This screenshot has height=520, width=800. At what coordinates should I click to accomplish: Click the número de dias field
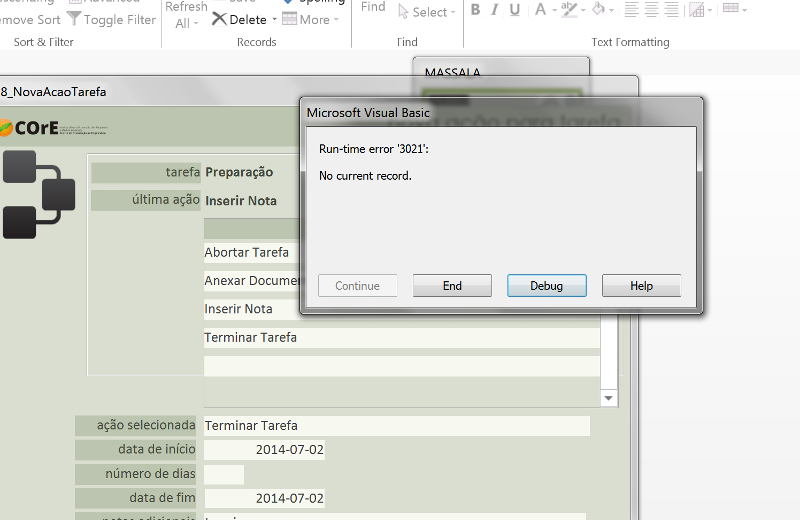(224, 474)
